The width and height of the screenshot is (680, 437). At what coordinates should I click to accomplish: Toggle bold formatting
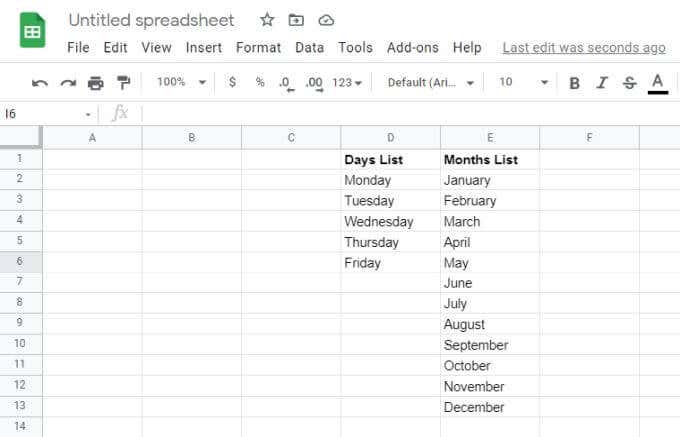pyautogui.click(x=574, y=83)
